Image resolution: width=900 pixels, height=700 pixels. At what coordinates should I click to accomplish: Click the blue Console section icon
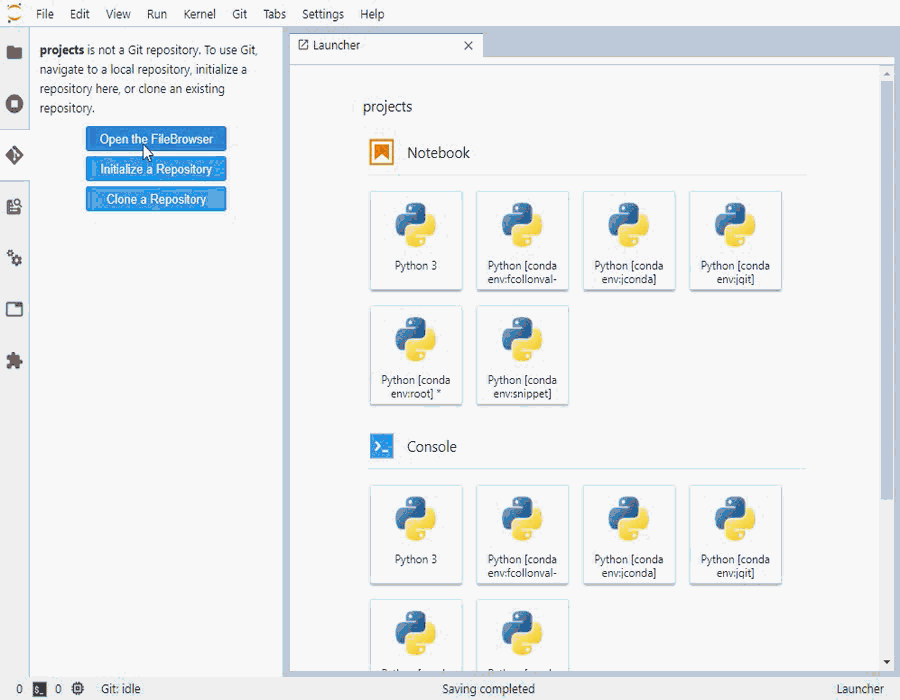pos(382,446)
